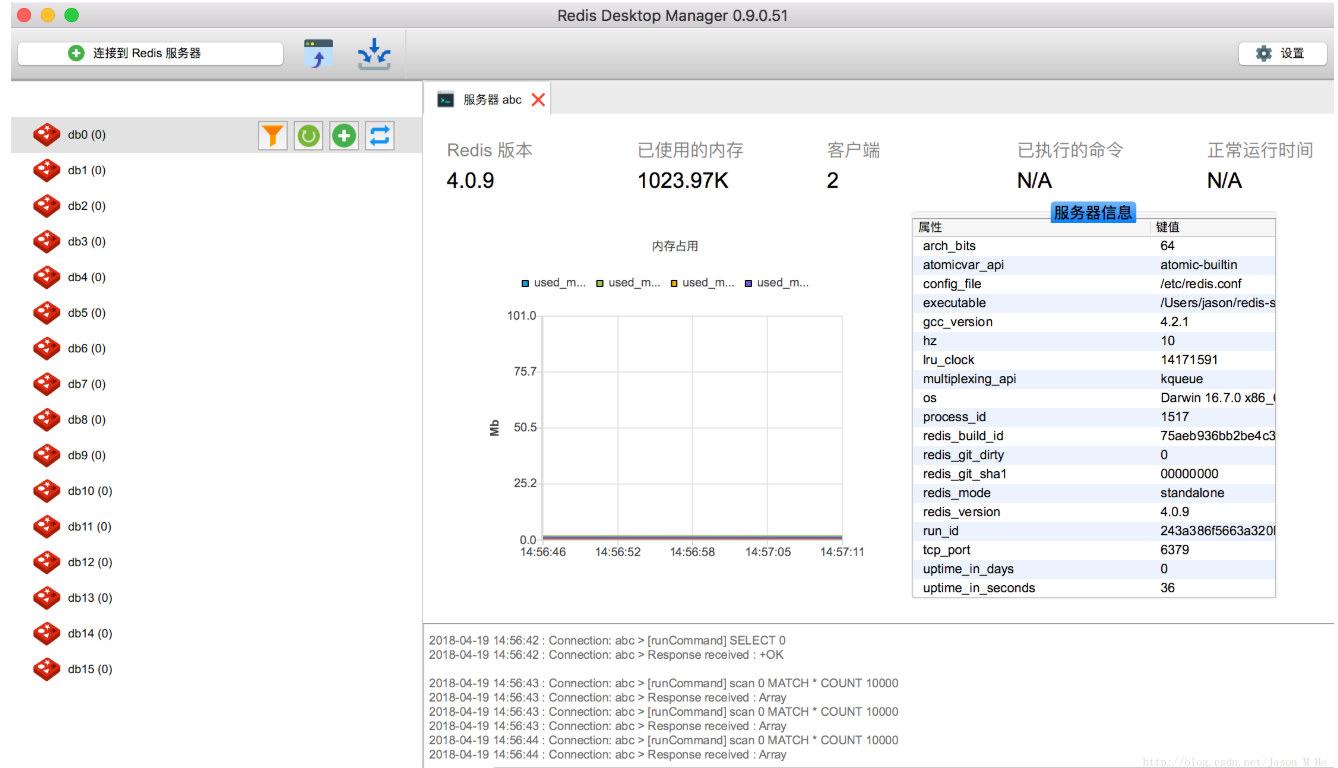Click the blue legend swatch in chart

click(525, 283)
